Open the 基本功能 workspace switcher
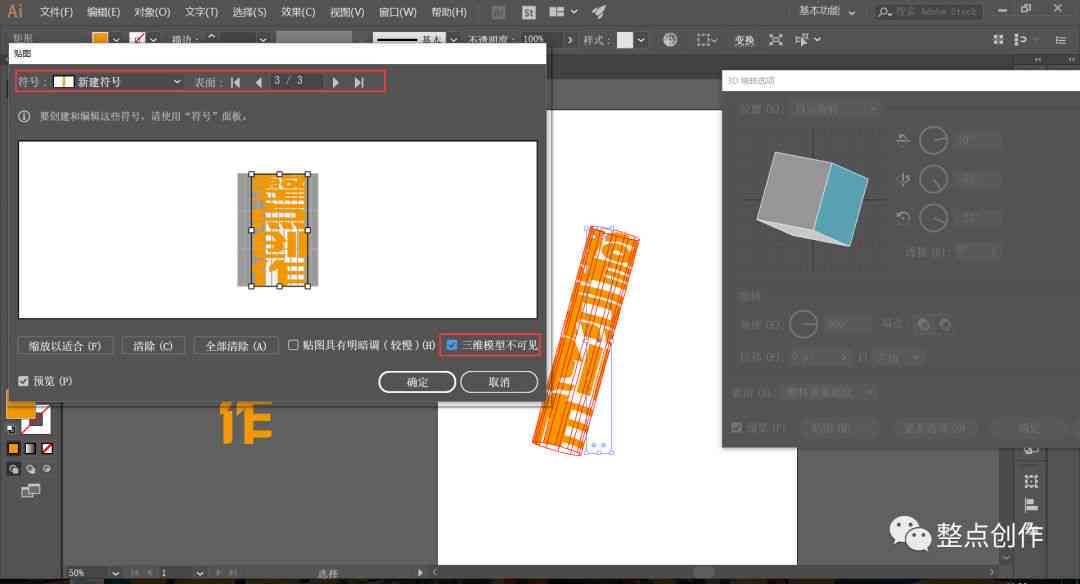 tap(827, 12)
